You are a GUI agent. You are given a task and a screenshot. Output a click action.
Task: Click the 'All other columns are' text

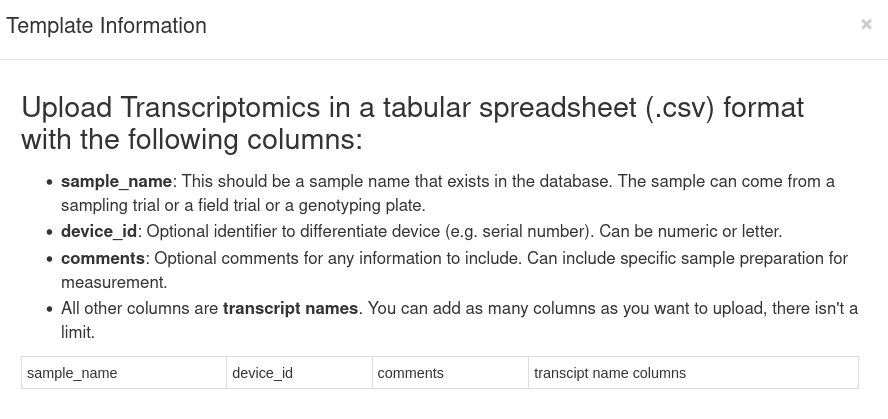pos(140,309)
